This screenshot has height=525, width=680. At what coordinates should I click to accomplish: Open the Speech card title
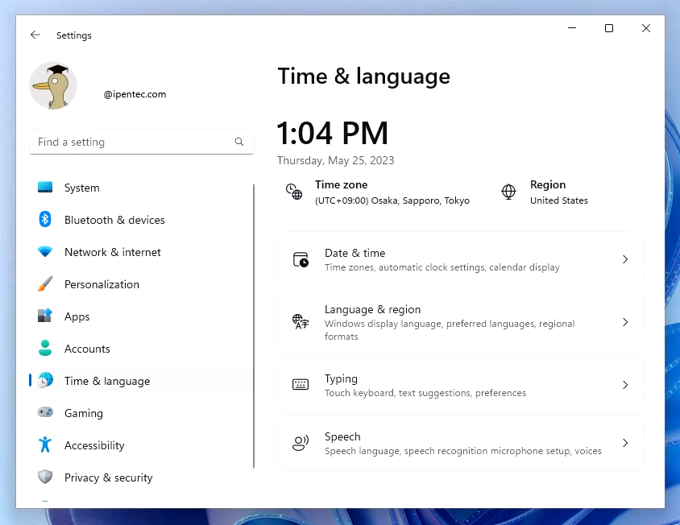pyautogui.click(x=342, y=436)
